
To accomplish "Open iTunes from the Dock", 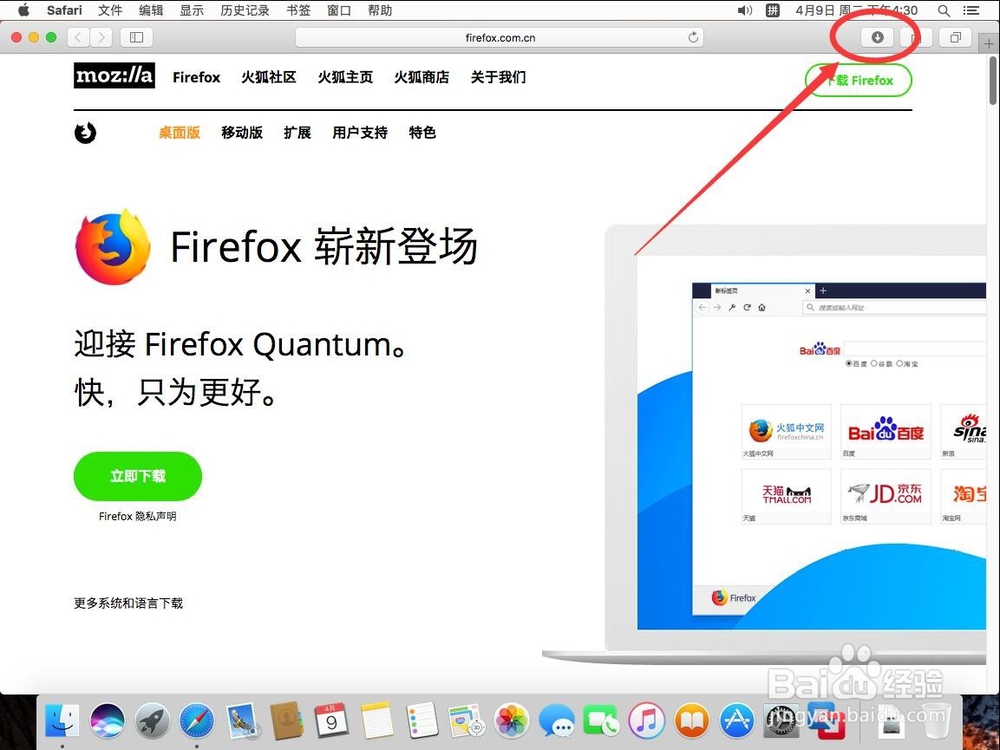I will tap(646, 721).
